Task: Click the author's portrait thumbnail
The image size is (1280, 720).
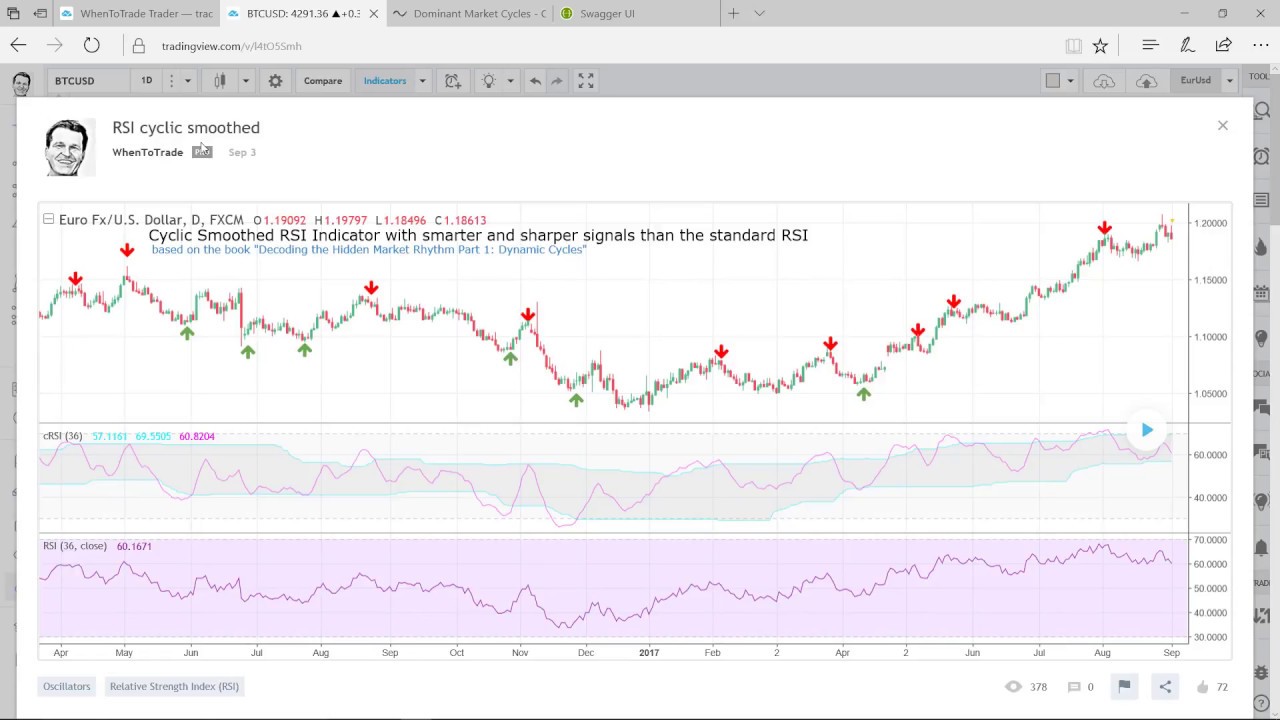Action: pyautogui.click(x=69, y=148)
